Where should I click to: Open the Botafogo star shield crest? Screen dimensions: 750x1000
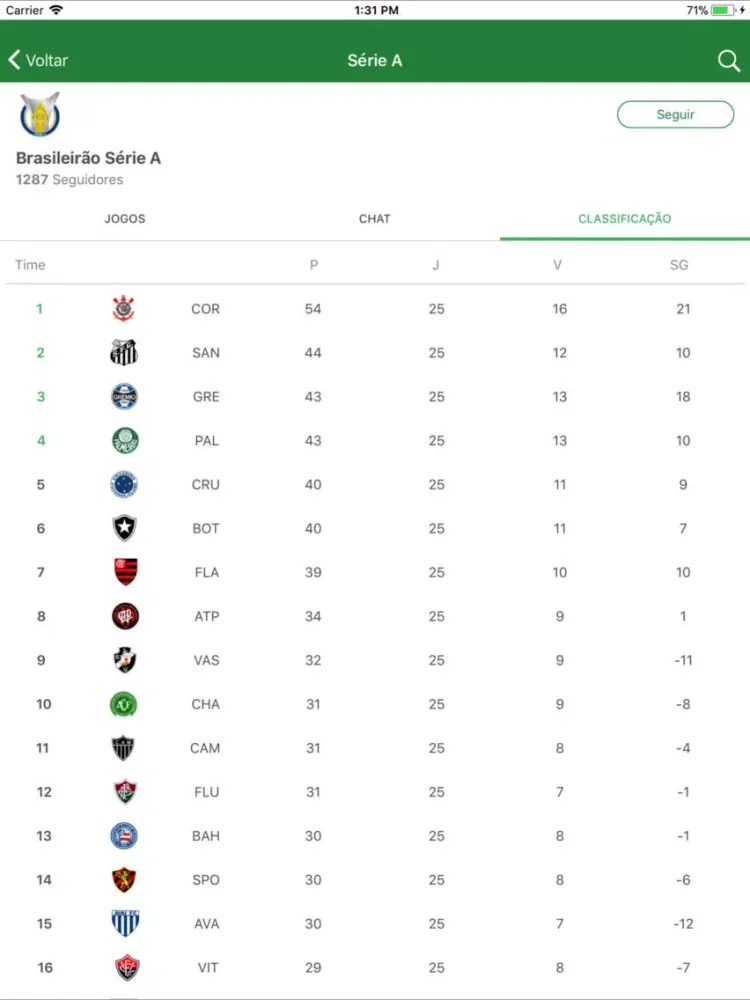click(124, 528)
